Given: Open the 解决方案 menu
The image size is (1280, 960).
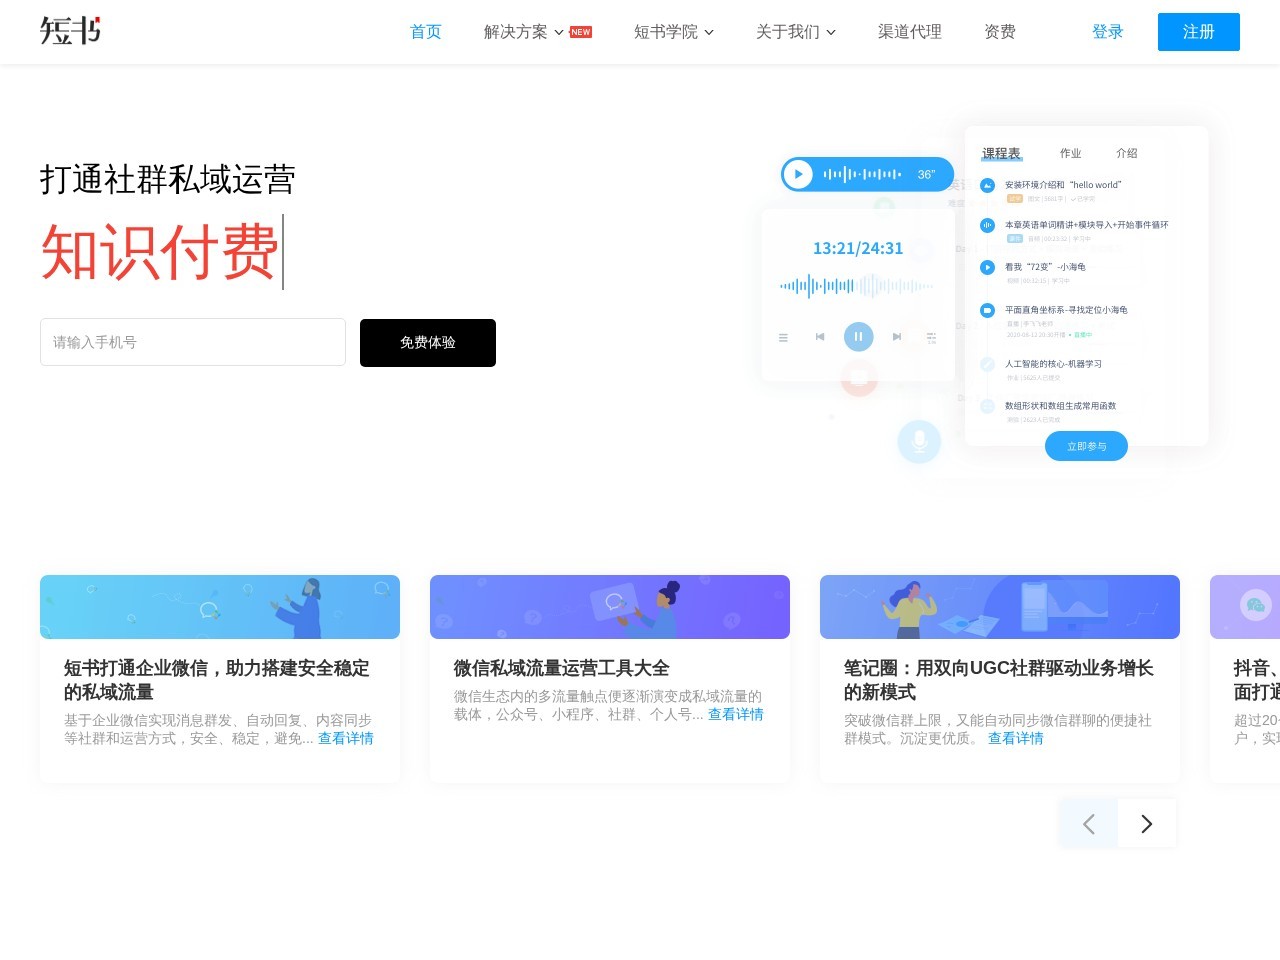Looking at the screenshot, I should [516, 32].
